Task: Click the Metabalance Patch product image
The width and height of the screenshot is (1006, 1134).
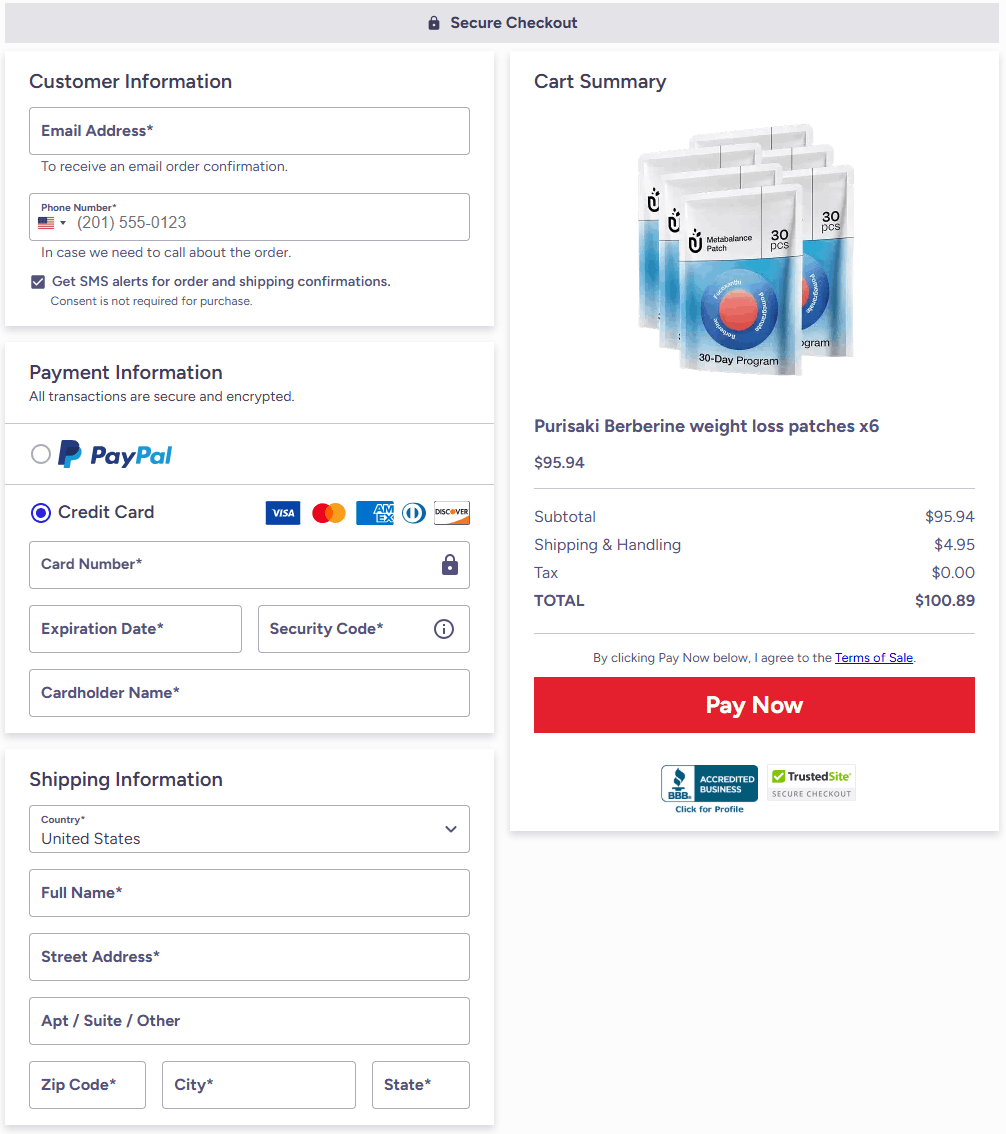Action: 745,251
